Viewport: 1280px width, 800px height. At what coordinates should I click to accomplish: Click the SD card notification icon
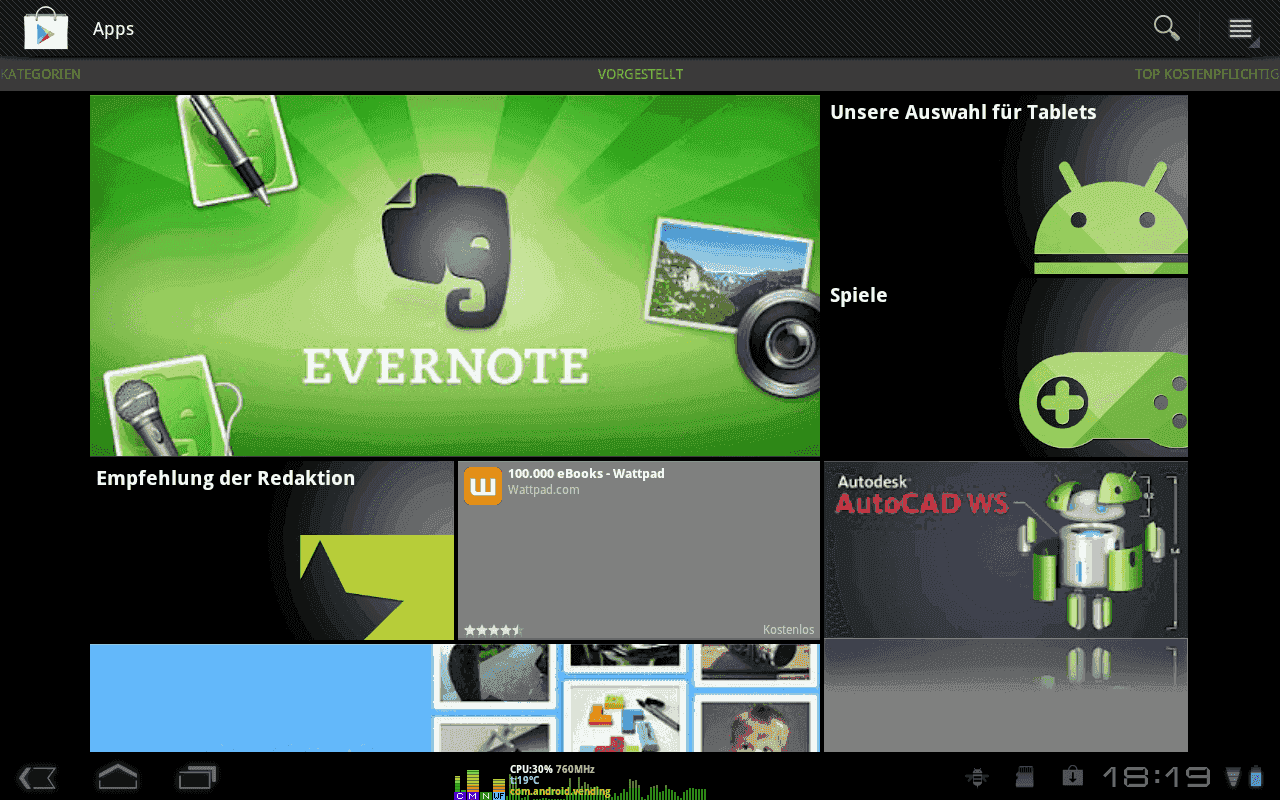(x=1023, y=776)
